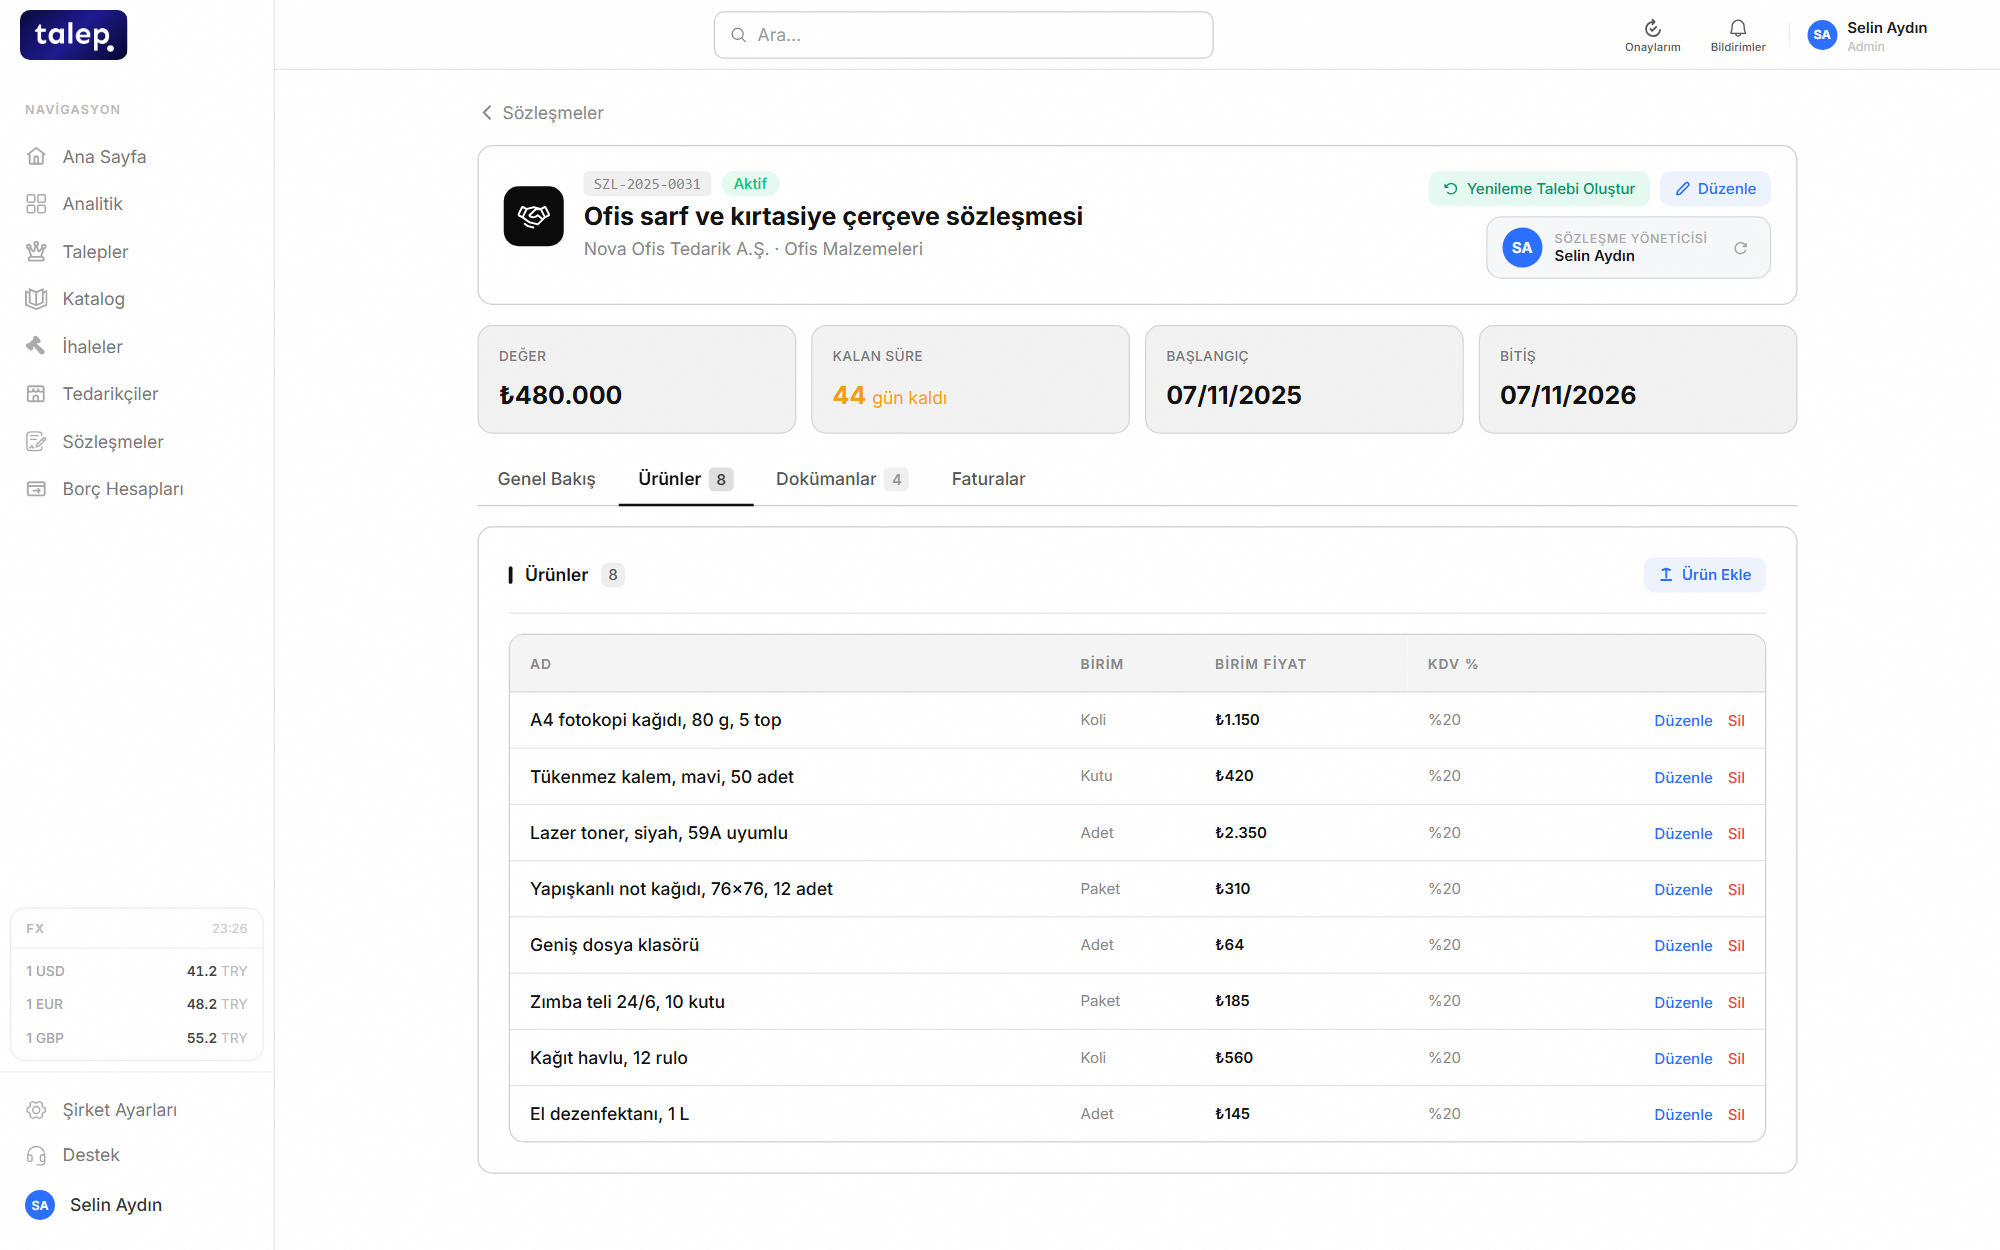Edit the Kağıt havlu row
2000x1250 pixels.
coord(1683,1059)
